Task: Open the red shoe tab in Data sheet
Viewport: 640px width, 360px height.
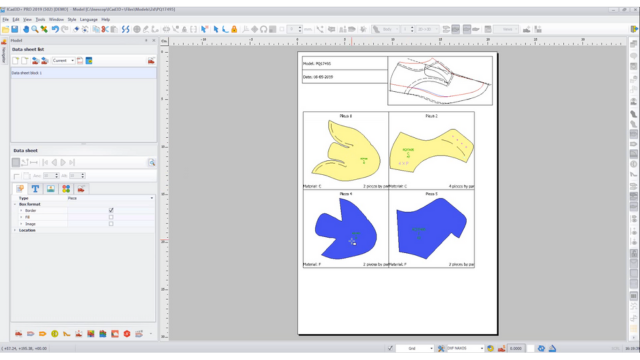Action: click(81, 189)
